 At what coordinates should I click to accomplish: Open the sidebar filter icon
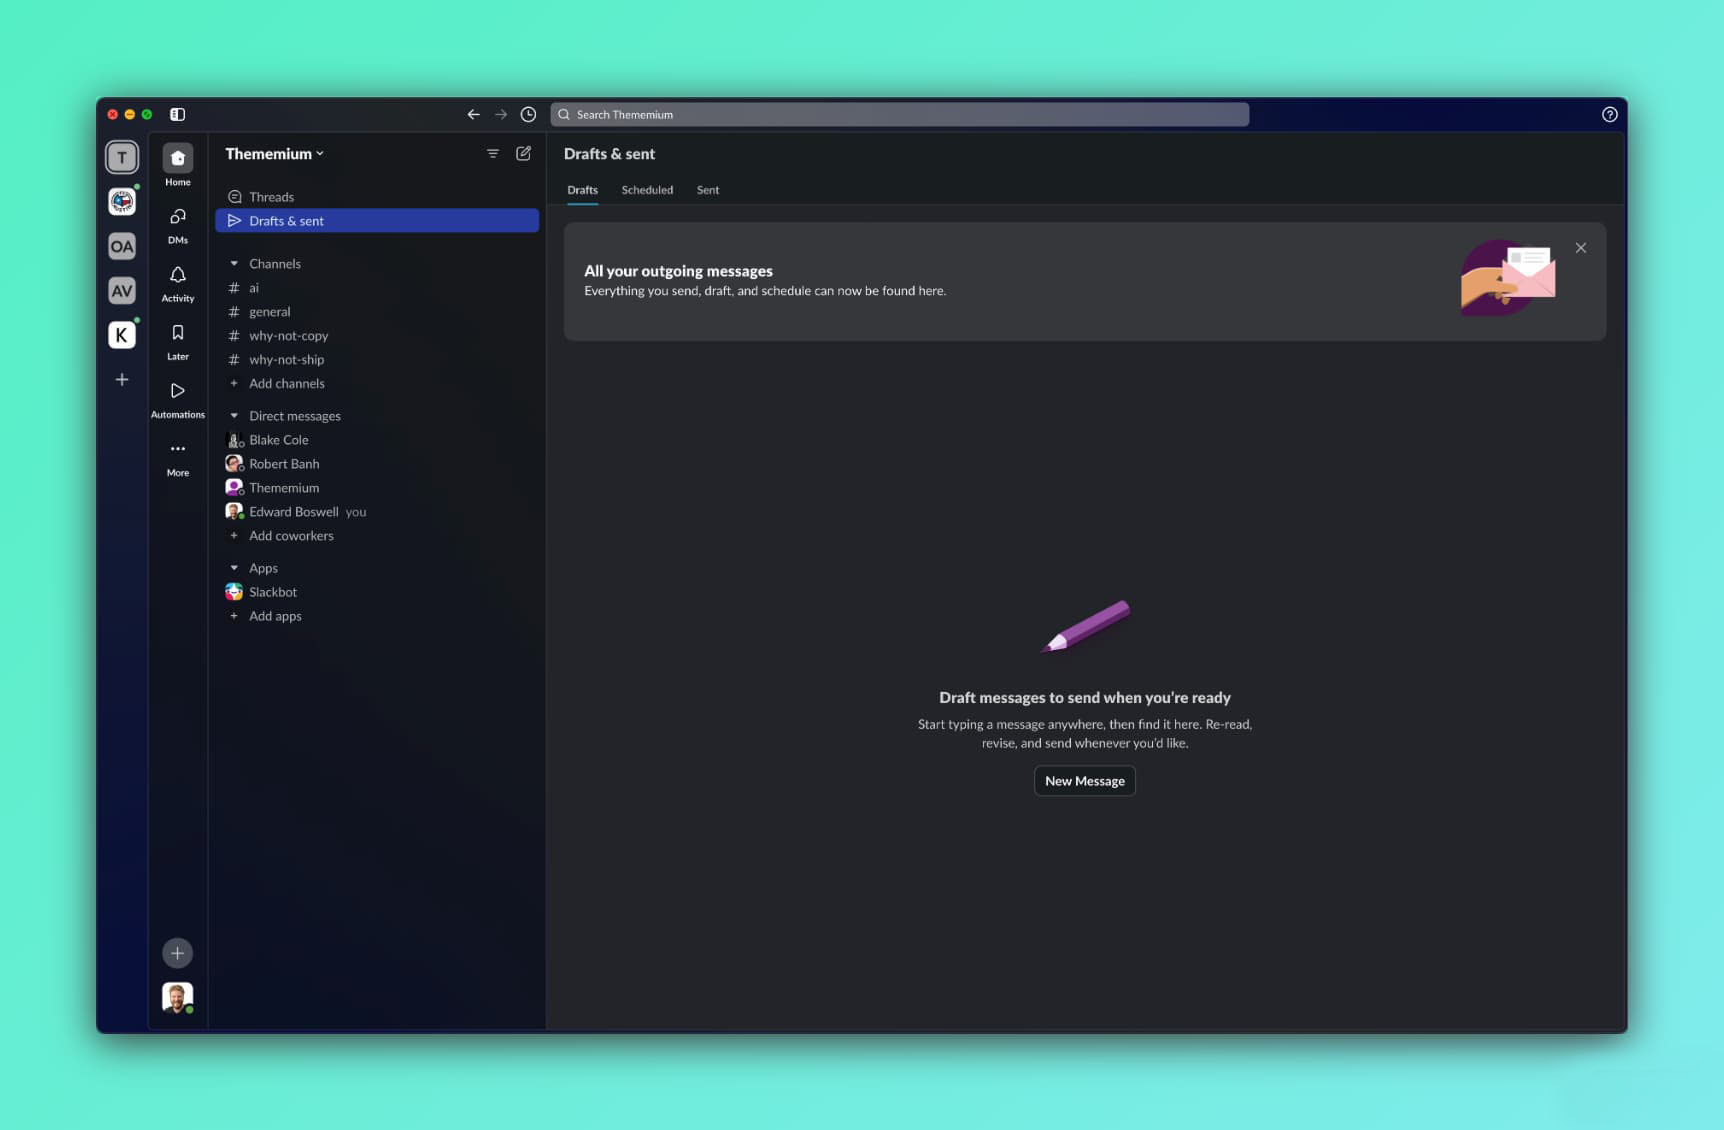point(493,153)
